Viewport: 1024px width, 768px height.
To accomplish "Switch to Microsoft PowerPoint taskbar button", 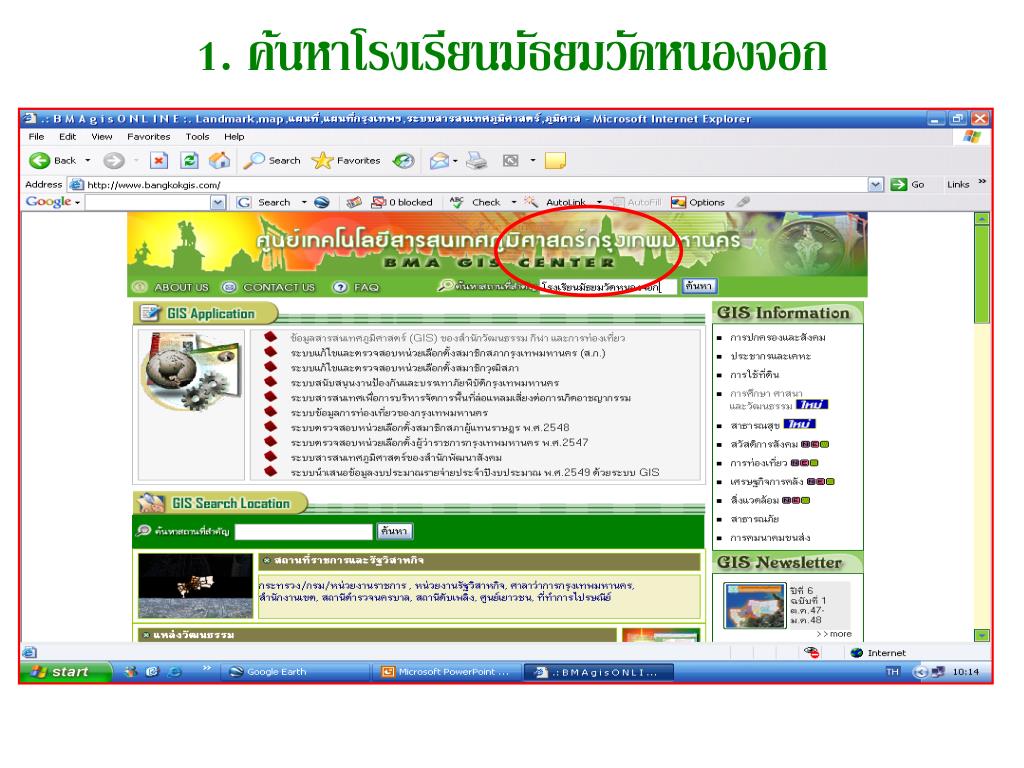I will coord(447,672).
